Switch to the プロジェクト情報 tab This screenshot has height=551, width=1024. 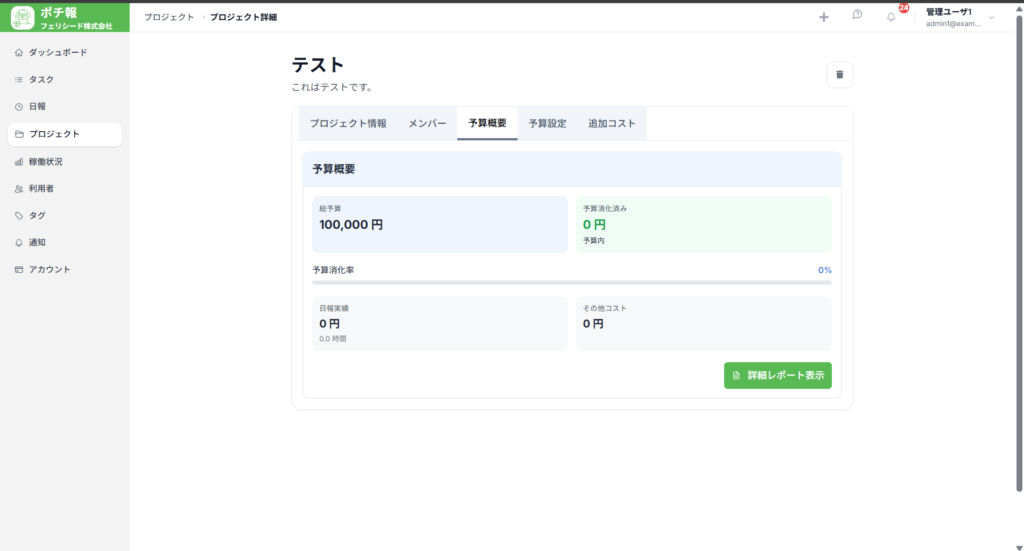tap(348, 124)
